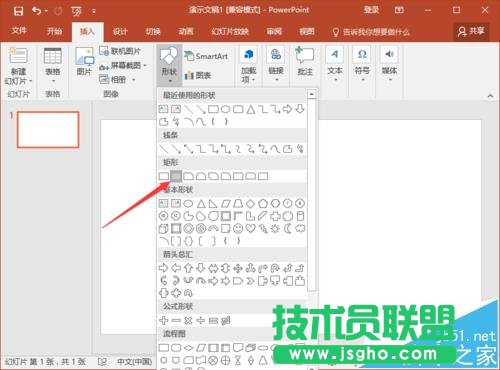The image size is (500, 370).
Task: Select slide 1 thumbnail
Action: (x=48, y=129)
